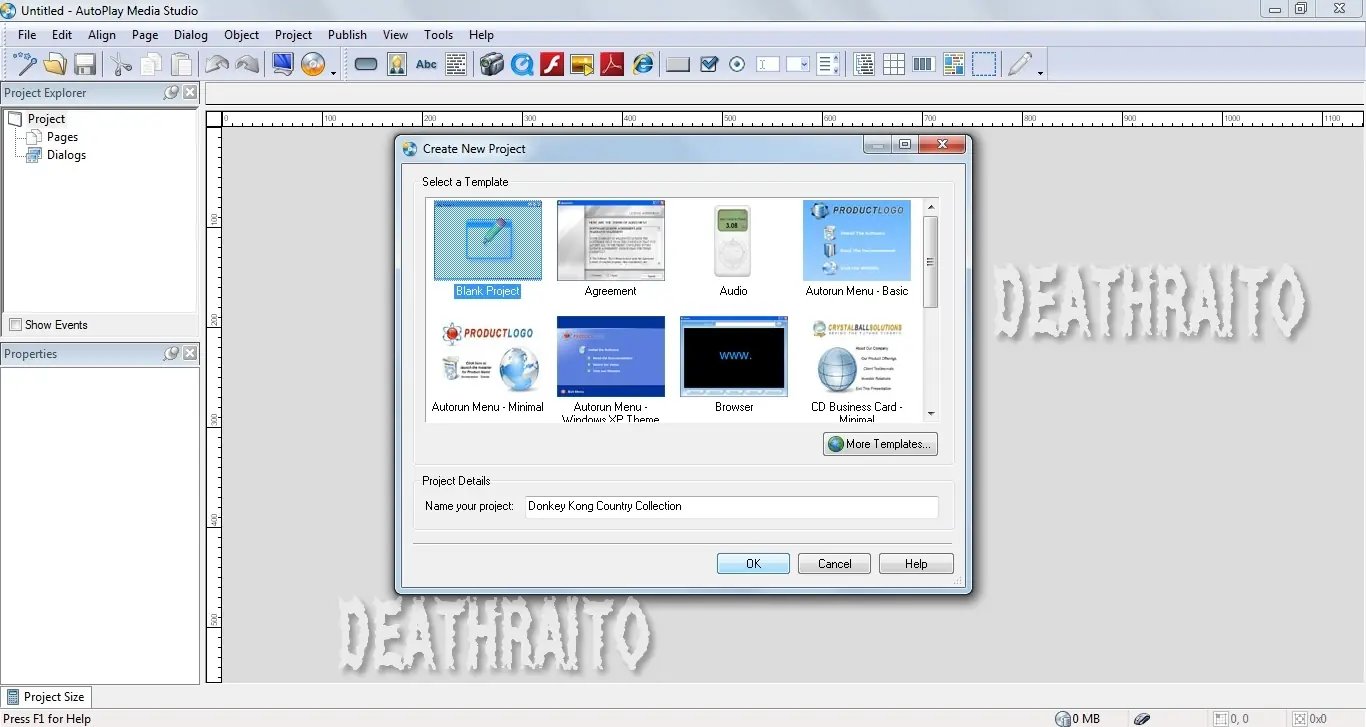Insert a Label object (Abc icon)

click(x=426, y=65)
